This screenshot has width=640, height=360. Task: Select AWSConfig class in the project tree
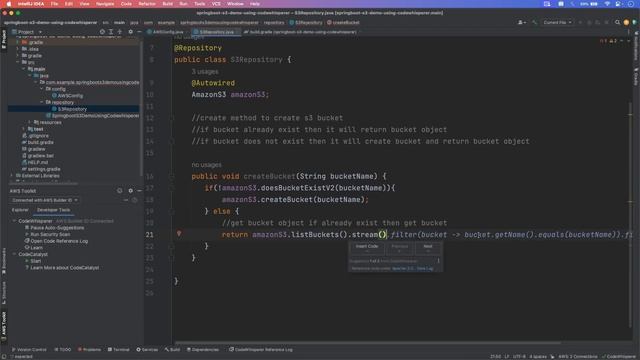pyautogui.click(x=67, y=96)
